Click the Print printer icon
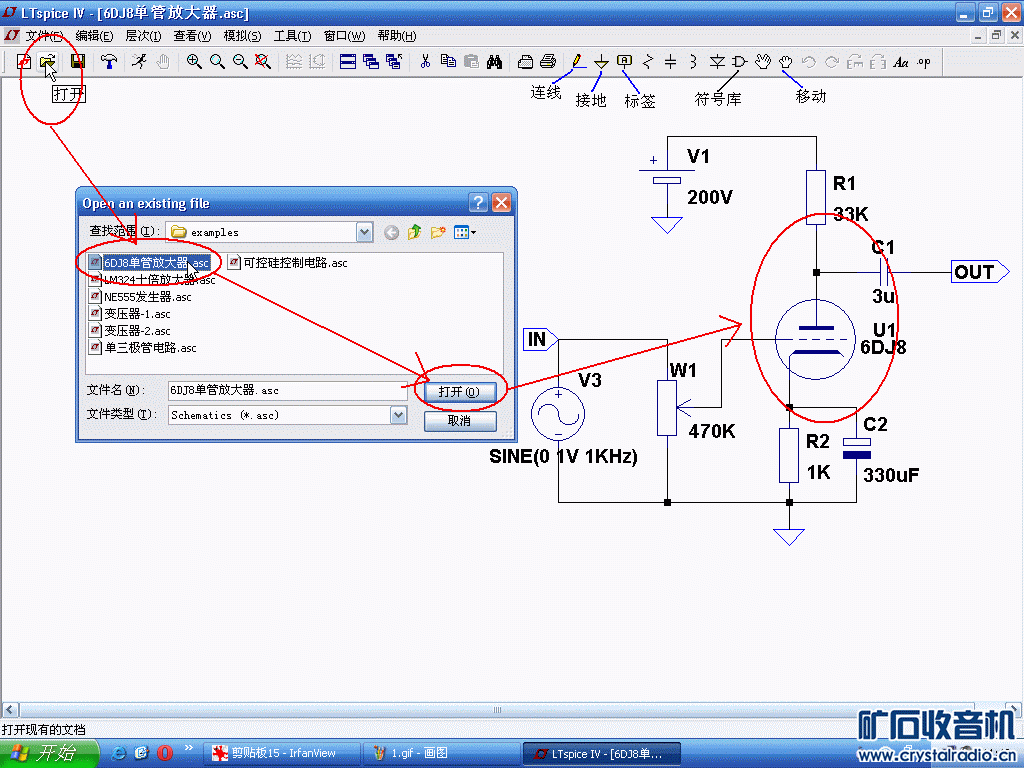 click(549, 61)
